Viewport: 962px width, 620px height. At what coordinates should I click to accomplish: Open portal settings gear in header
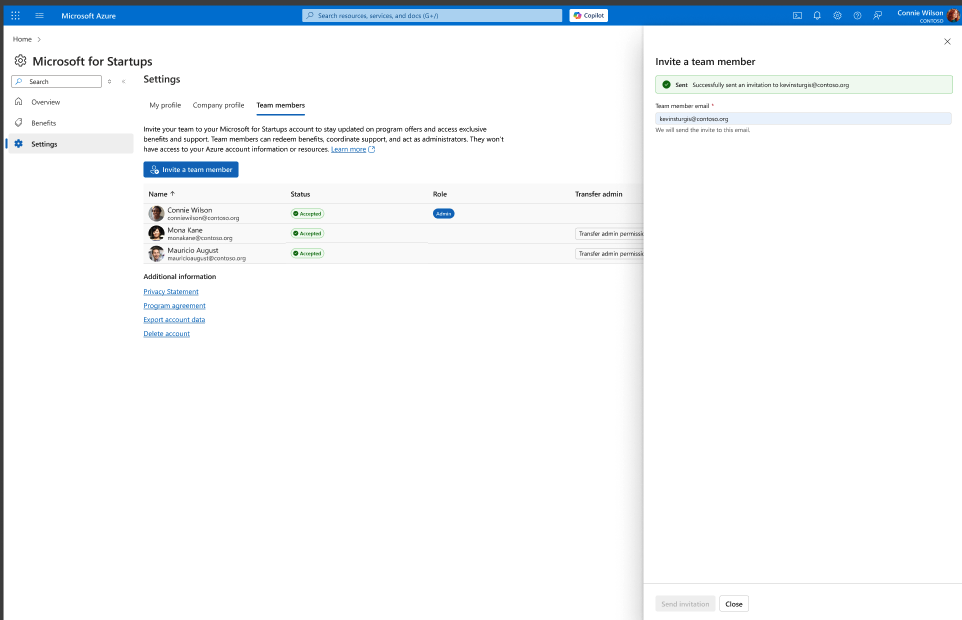(x=837, y=15)
